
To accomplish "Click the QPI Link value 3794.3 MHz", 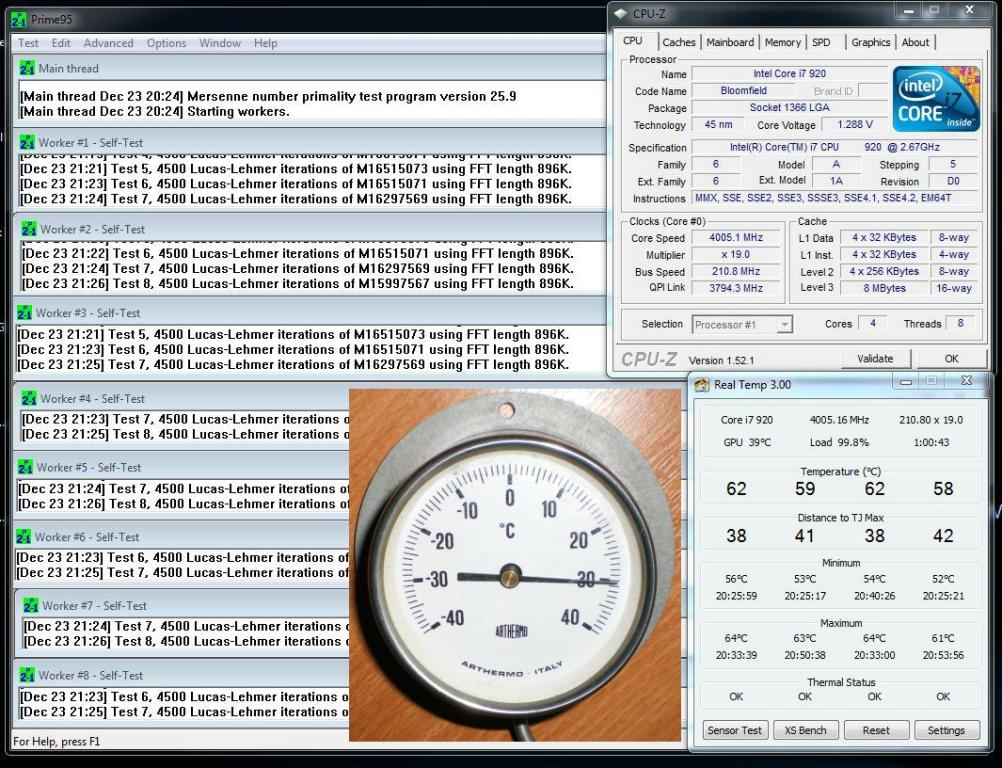I will [736, 288].
